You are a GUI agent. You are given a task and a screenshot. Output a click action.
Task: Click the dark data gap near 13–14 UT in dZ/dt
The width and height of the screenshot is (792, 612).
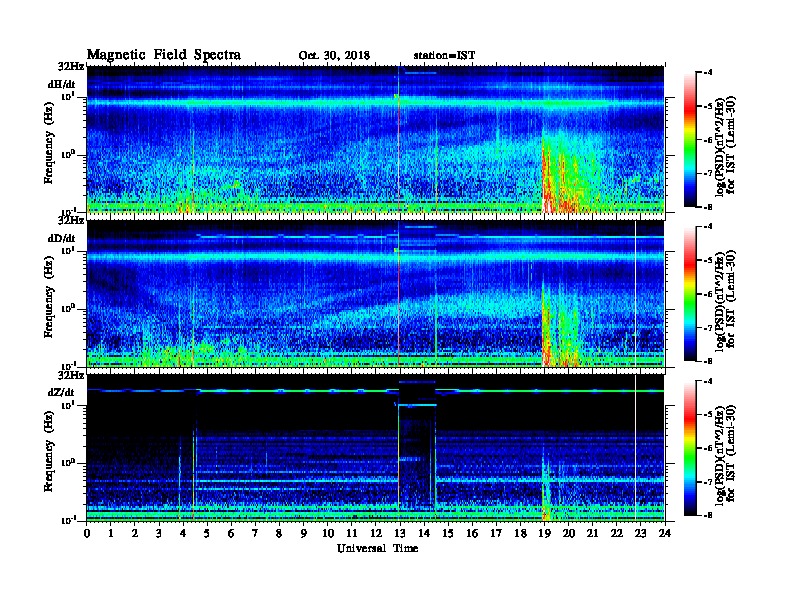(x=417, y=449)
